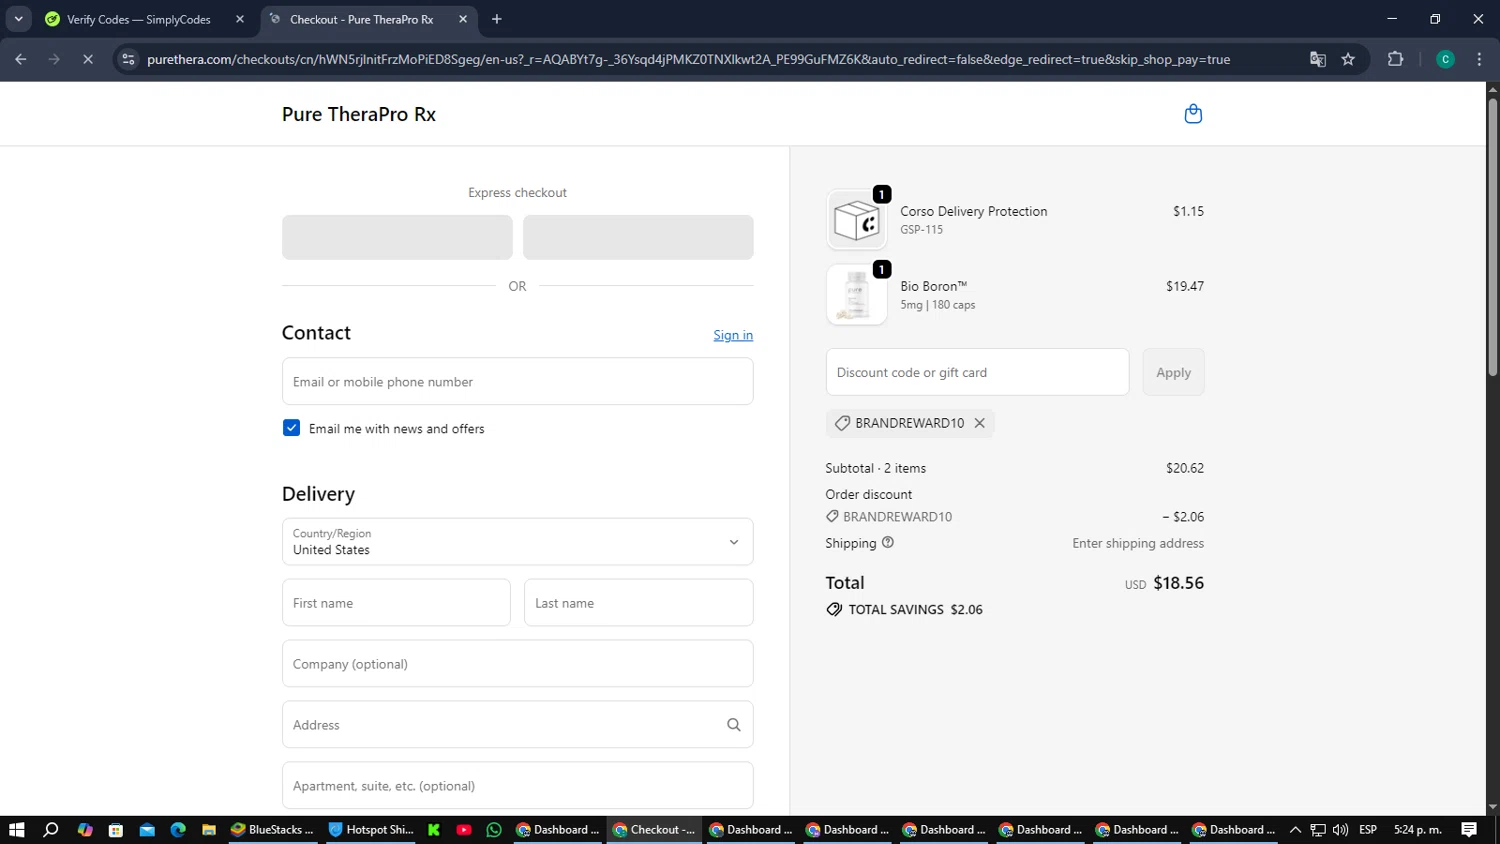Open WhatsApp from the taskbar
1500x844 pixels.
[494, 830]
